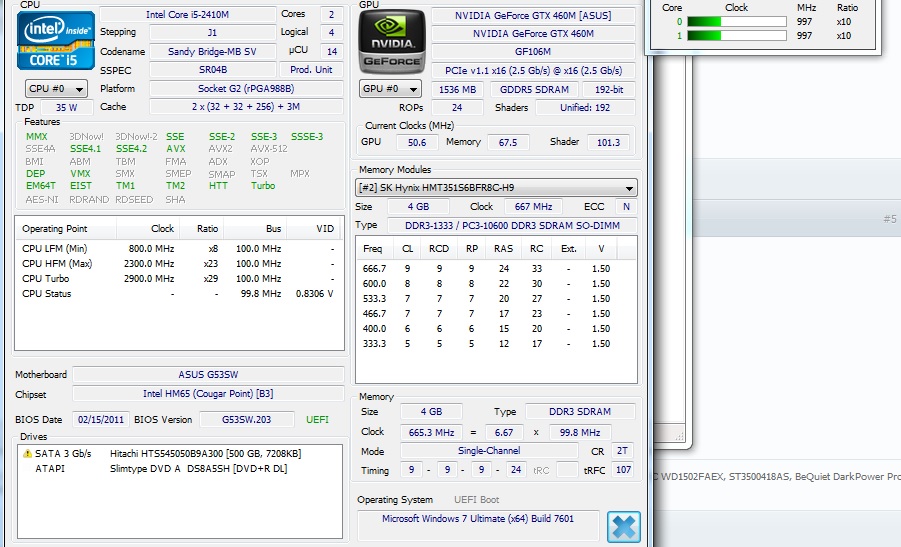
Task: Select the Slimtype DVD A DS8A5SH drive
Action: point(179,468)
